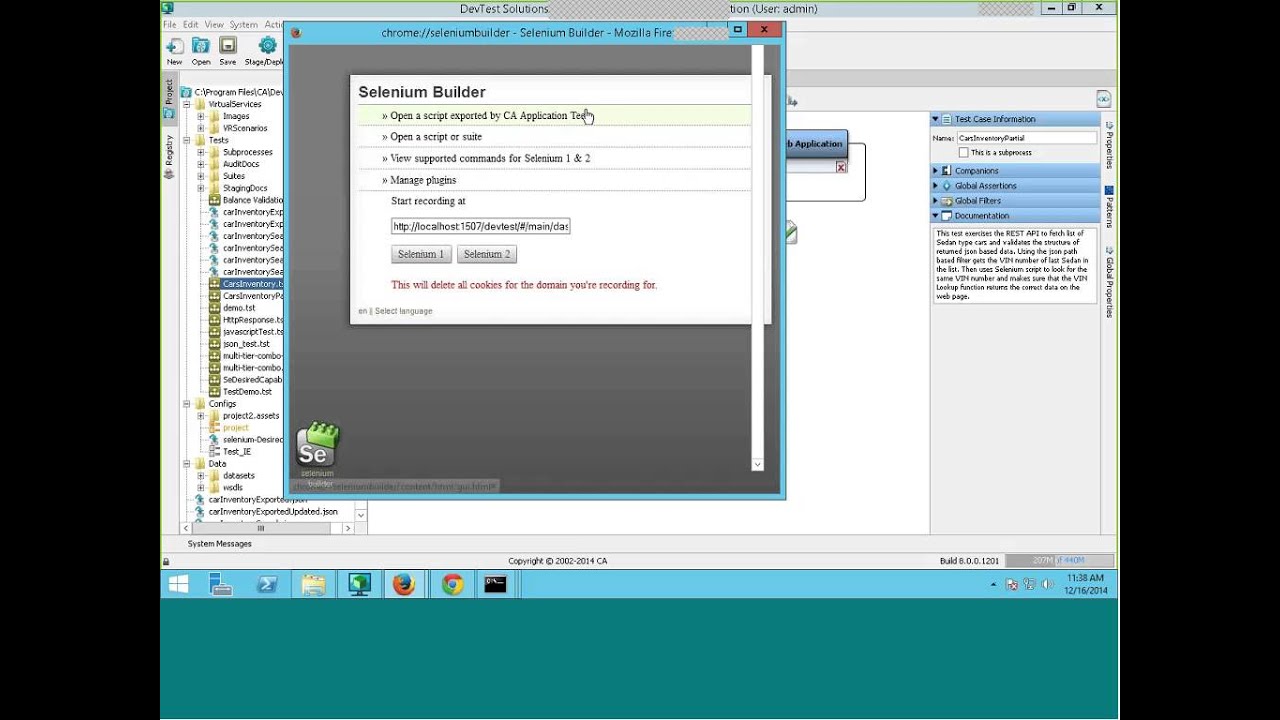Image resolution: width=1280 pixels, height=720 pixels.
Task: Click the Server Manager icon in the taskbar
Action: pyautogui.click(x=221, y=584)
